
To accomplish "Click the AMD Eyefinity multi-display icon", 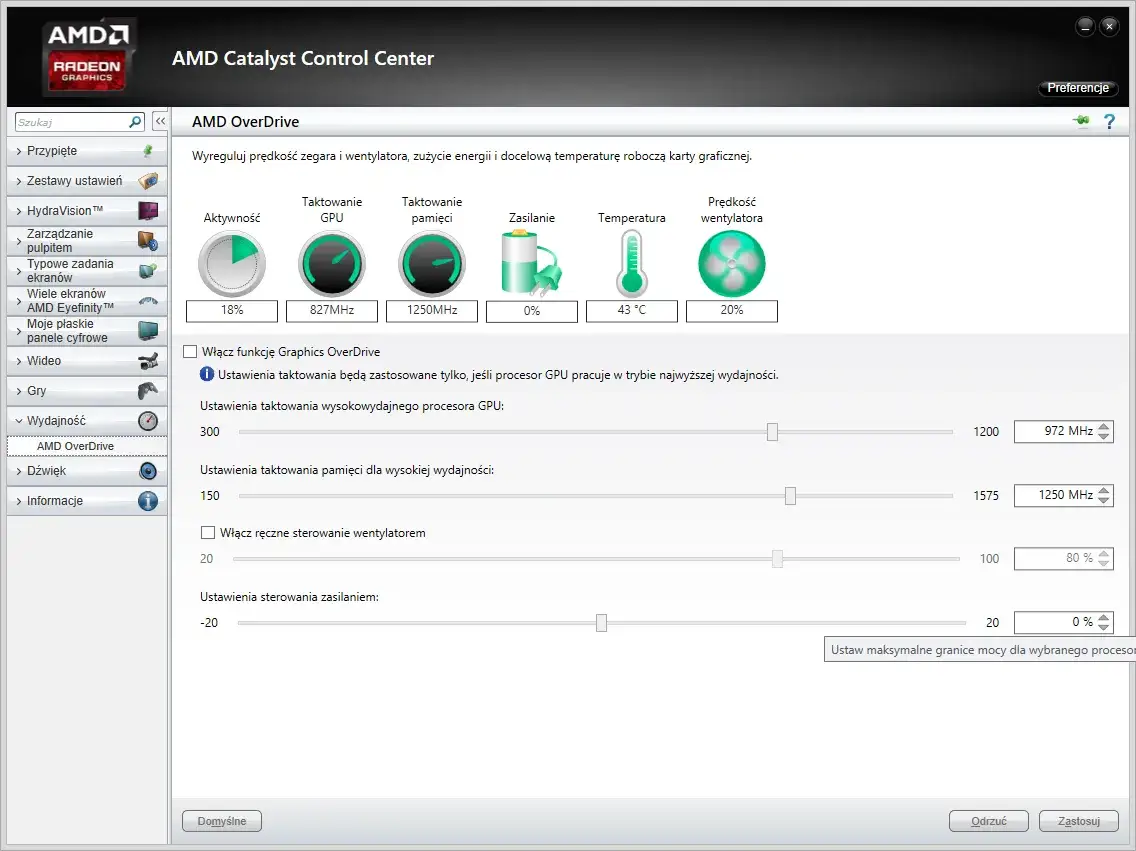I will (x=148, y=301).
